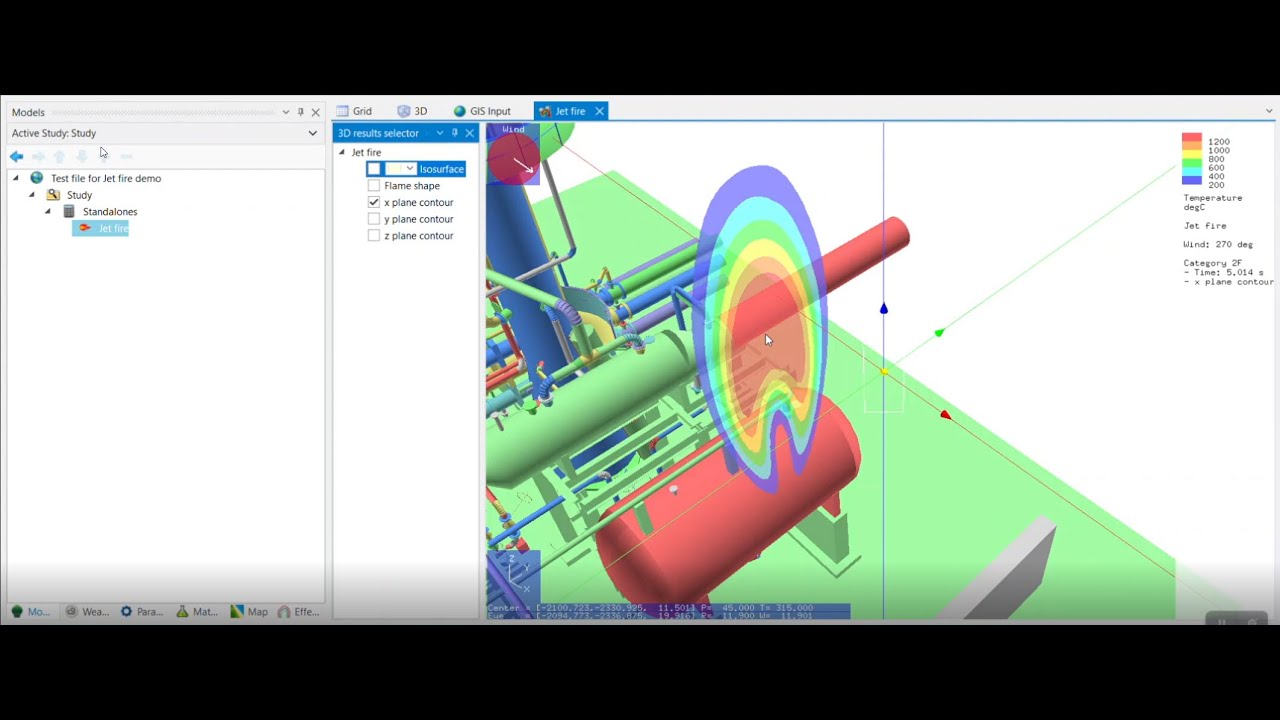
Task: Click the wind direction compass in the 3D view
Action: [x=513, y=158]
